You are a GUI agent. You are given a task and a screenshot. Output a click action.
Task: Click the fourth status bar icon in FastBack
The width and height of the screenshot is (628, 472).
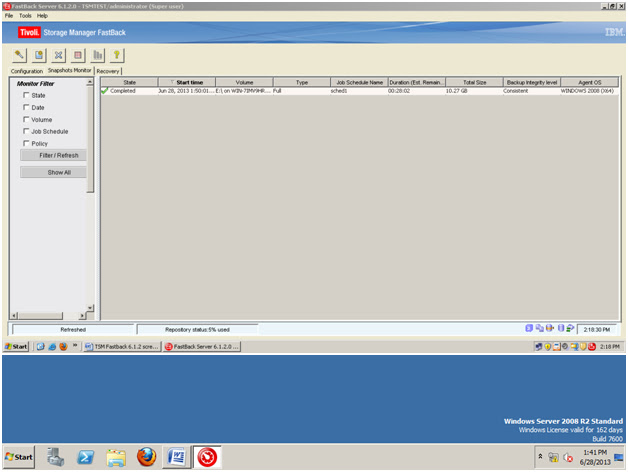(x=561, y=328)
